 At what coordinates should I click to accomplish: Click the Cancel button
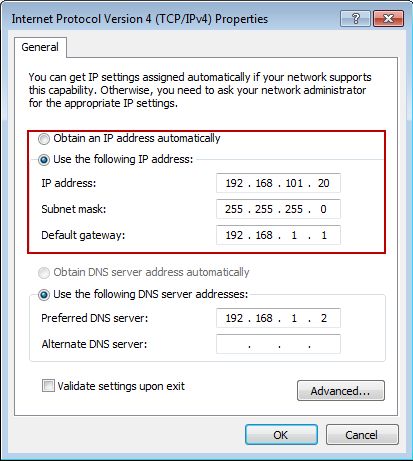coord(362,435)
